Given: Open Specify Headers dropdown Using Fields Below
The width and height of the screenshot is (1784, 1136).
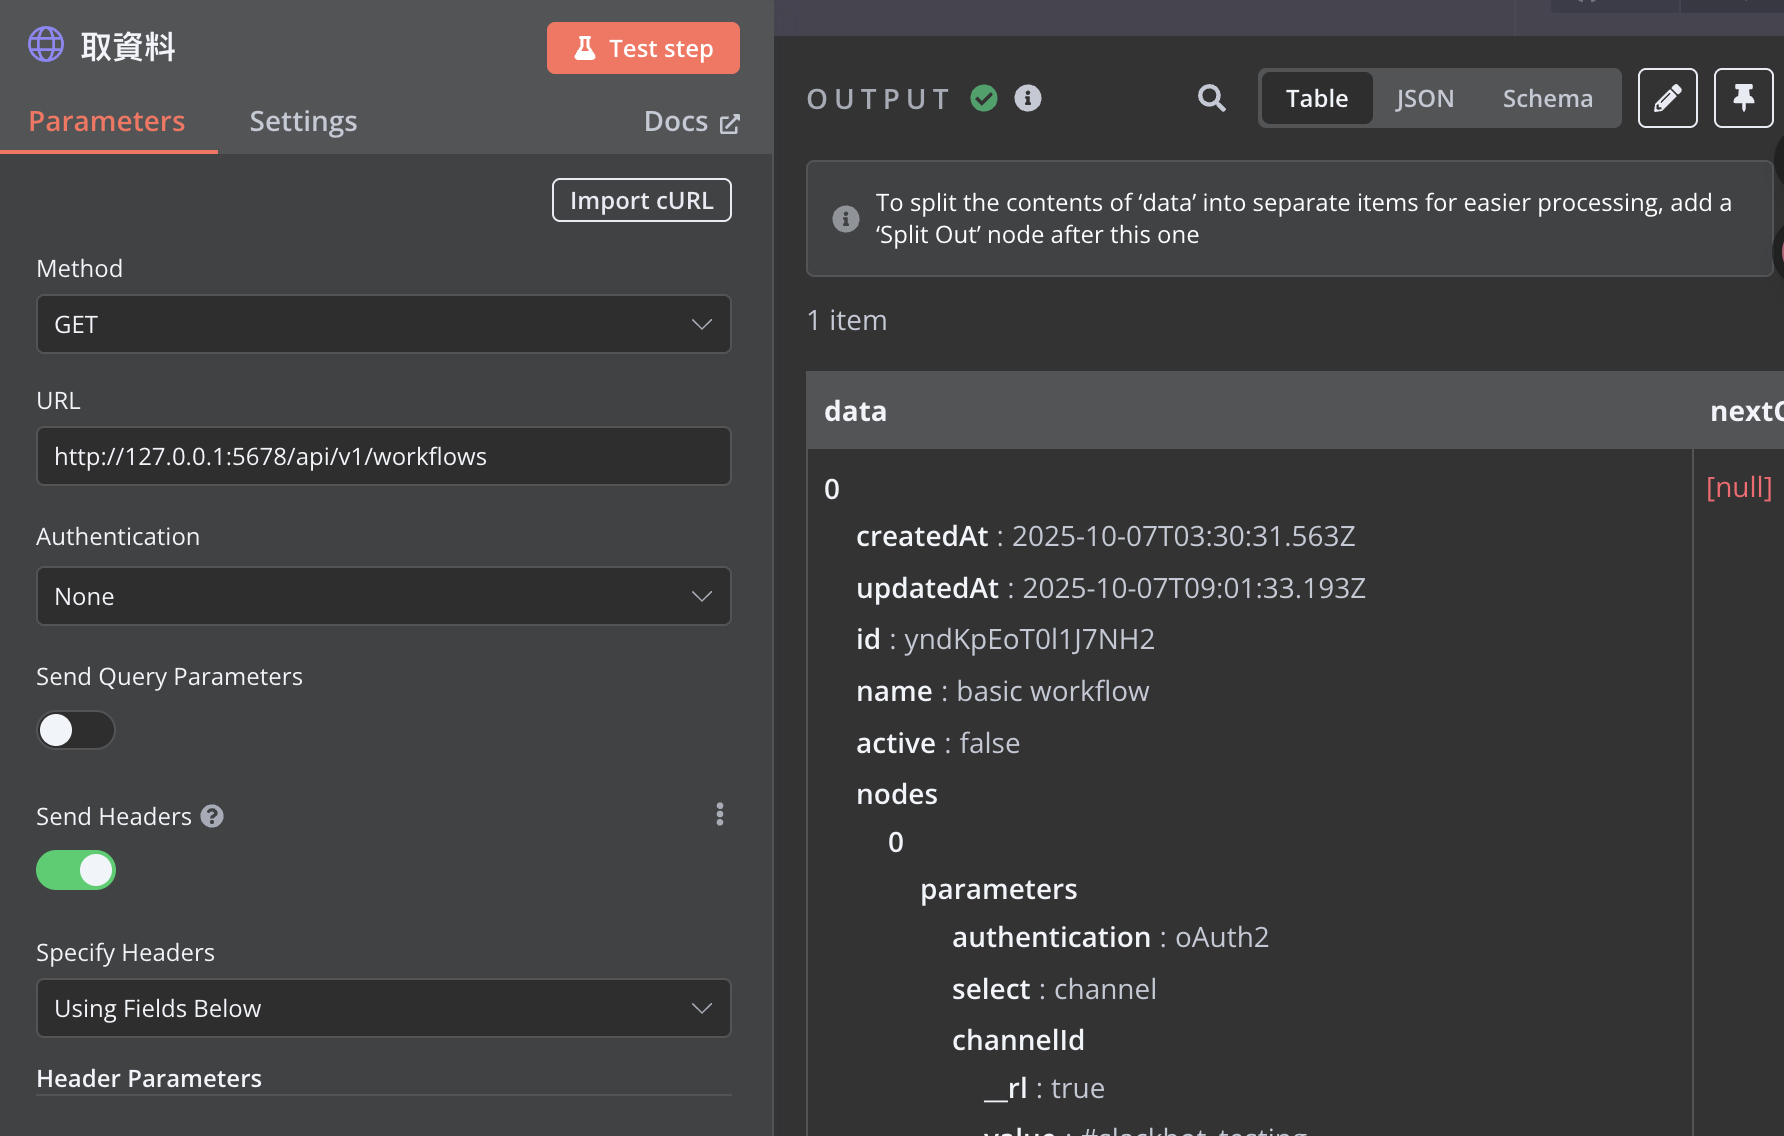Looking at the screenshot, I should 384,1008.
